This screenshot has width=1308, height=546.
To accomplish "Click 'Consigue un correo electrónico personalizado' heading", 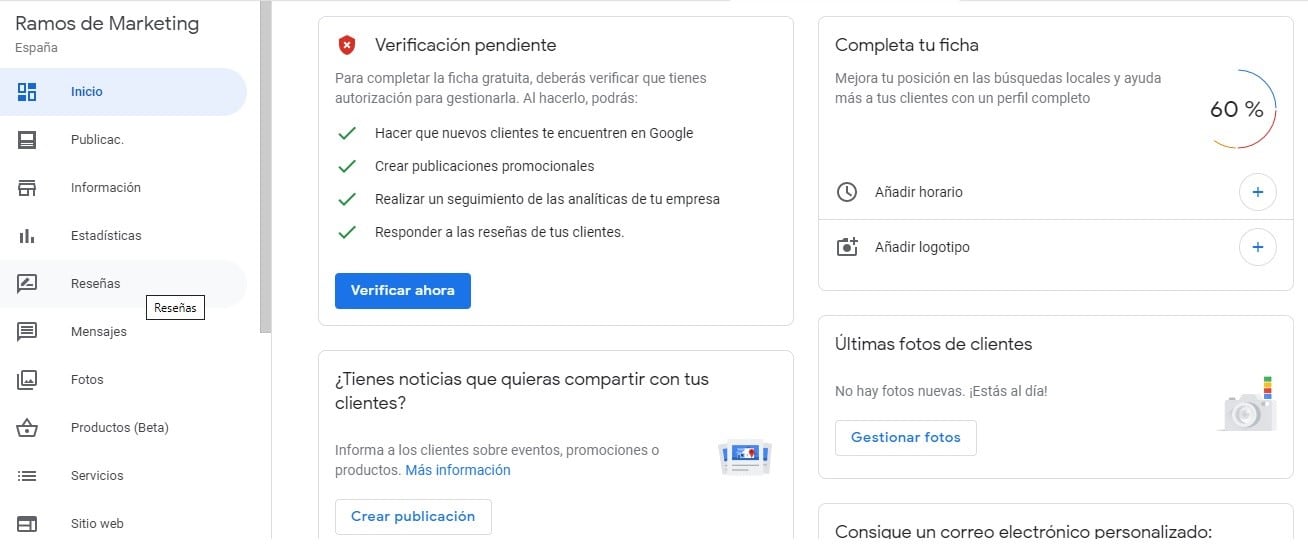I will [1024, 532].
